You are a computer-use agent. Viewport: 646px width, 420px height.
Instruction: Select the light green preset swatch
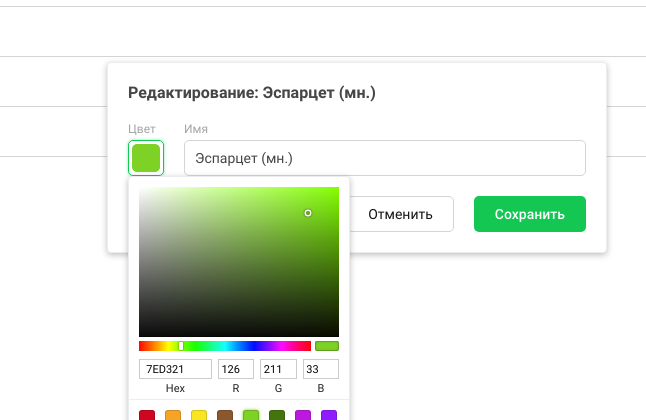(251, 415)
